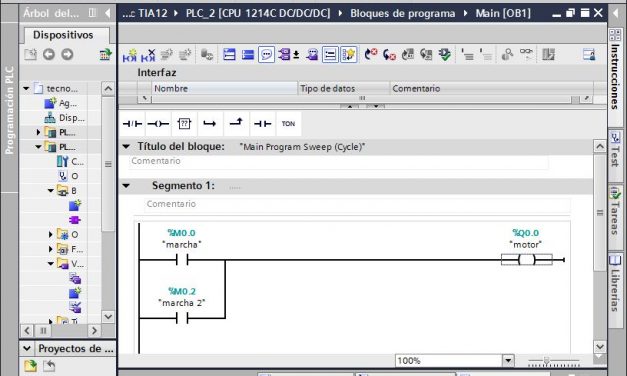Select the %Q0.0 motor coil
This screenshot has height=376, width=627.
pyautogui.click(x=526, y=260)
